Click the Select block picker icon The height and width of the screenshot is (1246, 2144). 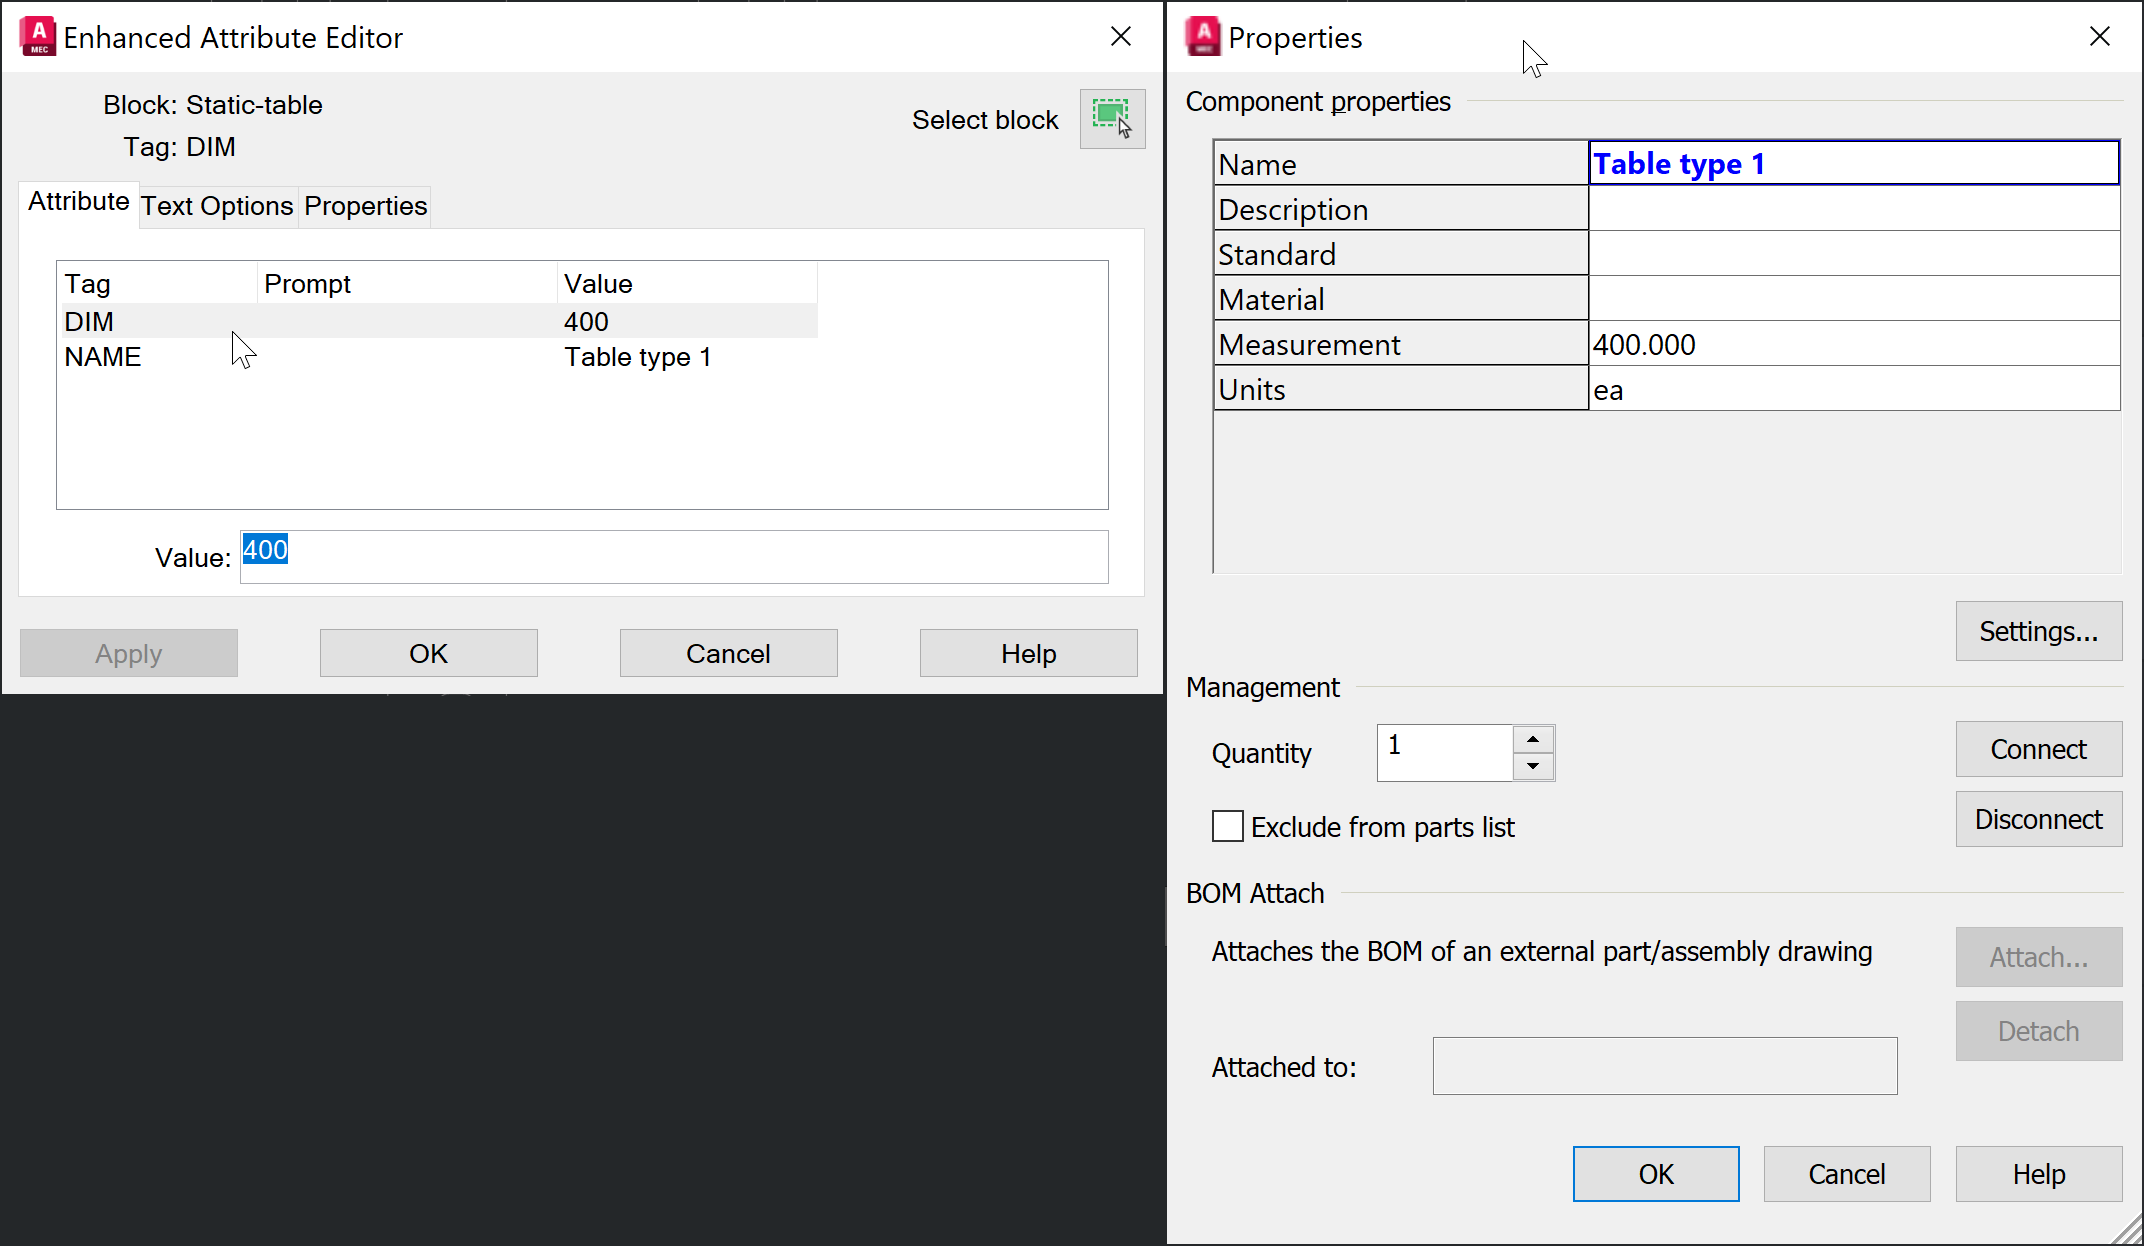[x=1112, y=119]
